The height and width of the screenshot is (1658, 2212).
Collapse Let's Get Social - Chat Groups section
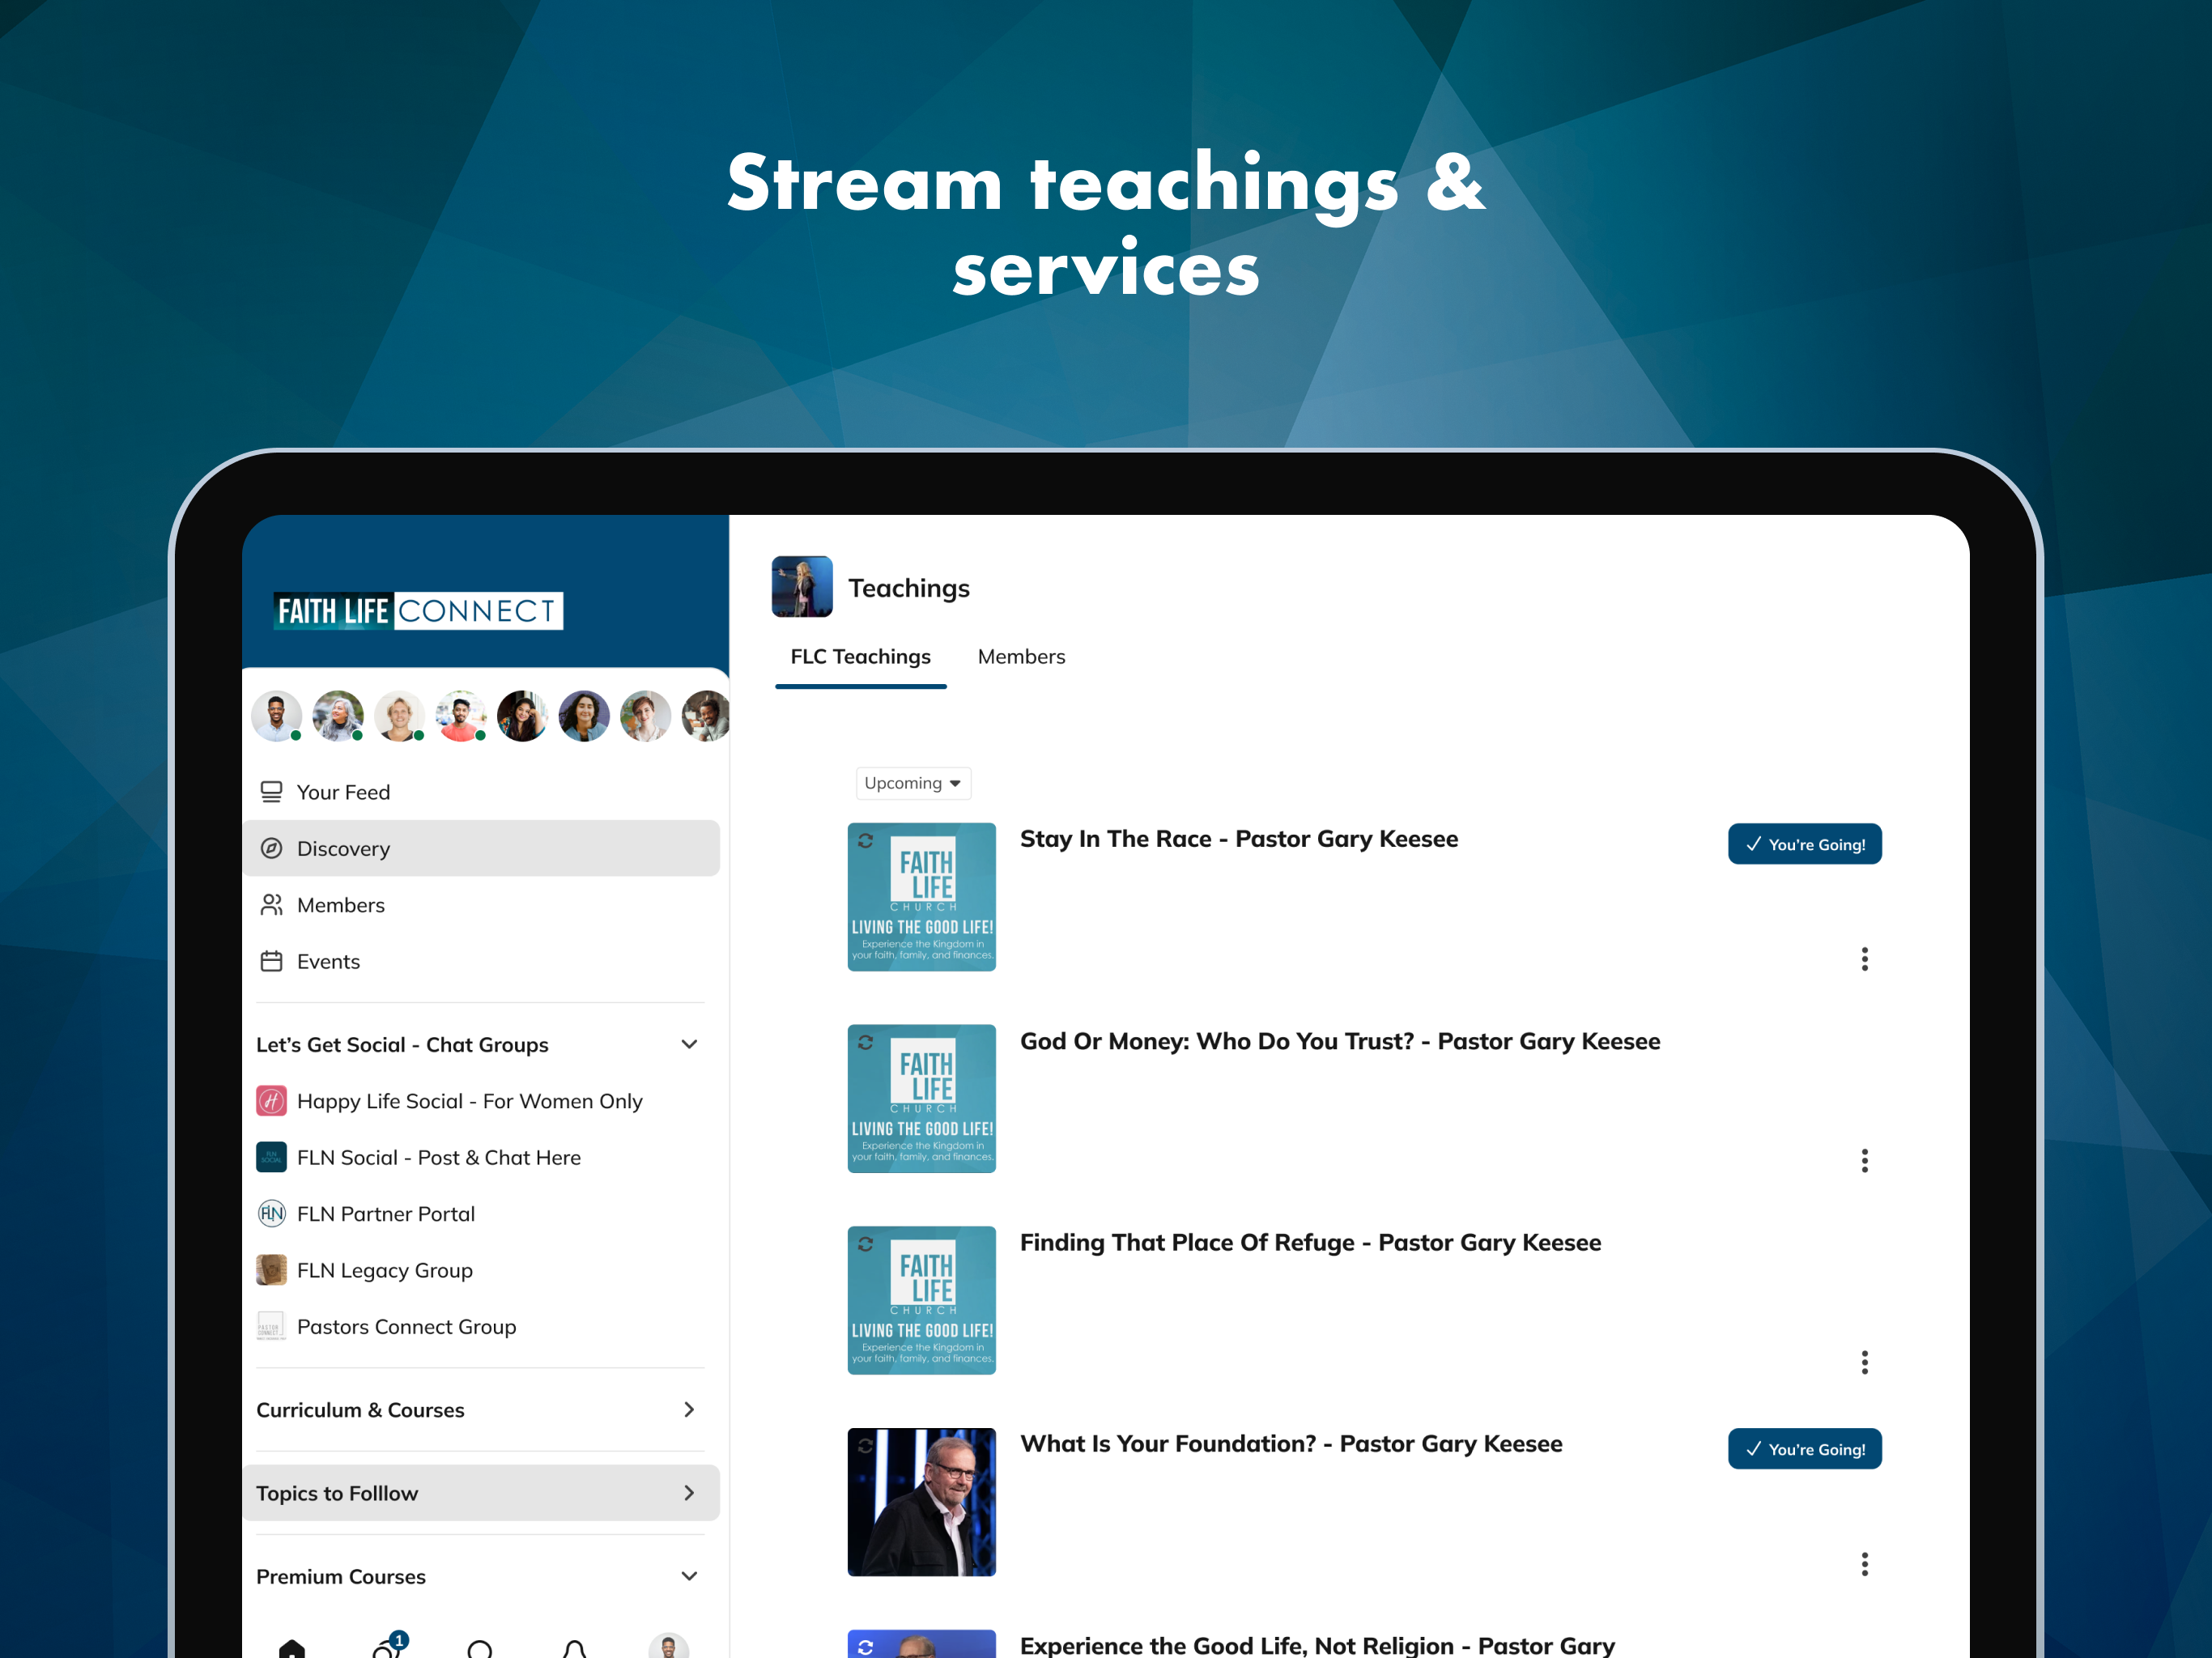[689, 1044]
